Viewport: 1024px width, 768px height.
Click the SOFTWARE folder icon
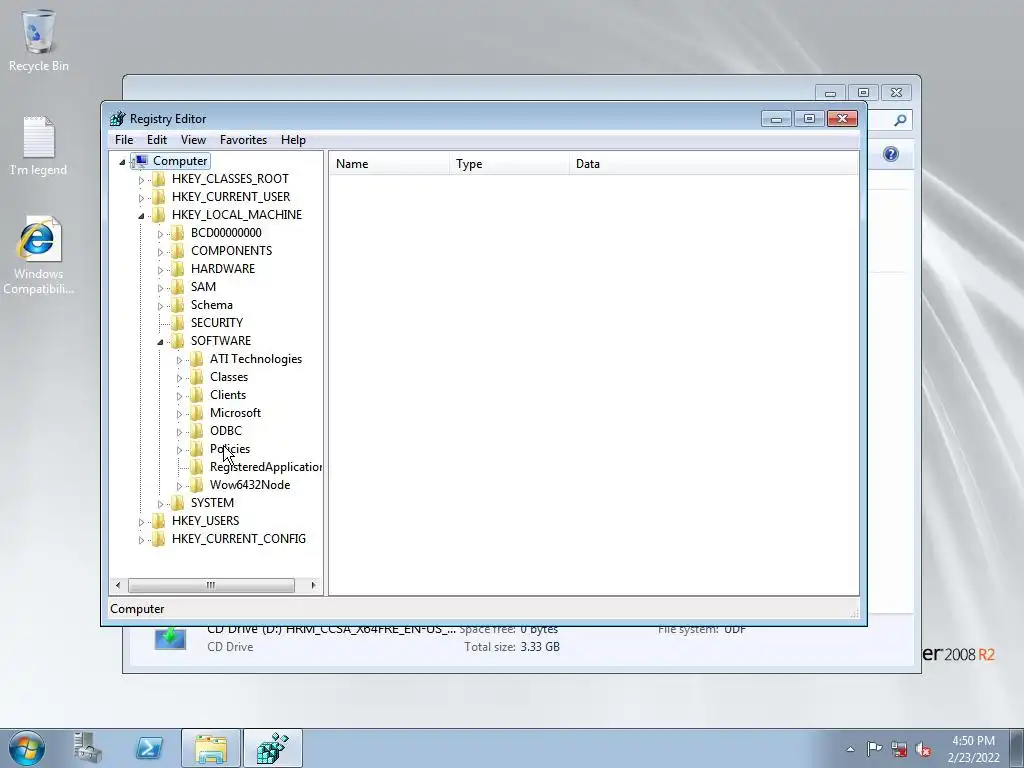(178, 341)
